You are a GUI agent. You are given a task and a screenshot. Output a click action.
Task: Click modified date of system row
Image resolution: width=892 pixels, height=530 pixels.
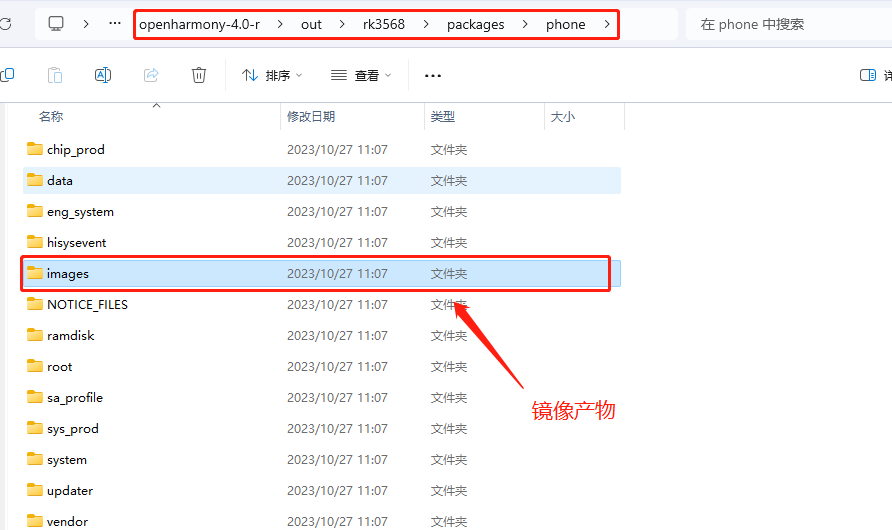pyautogui.click(x=337, y=459)
